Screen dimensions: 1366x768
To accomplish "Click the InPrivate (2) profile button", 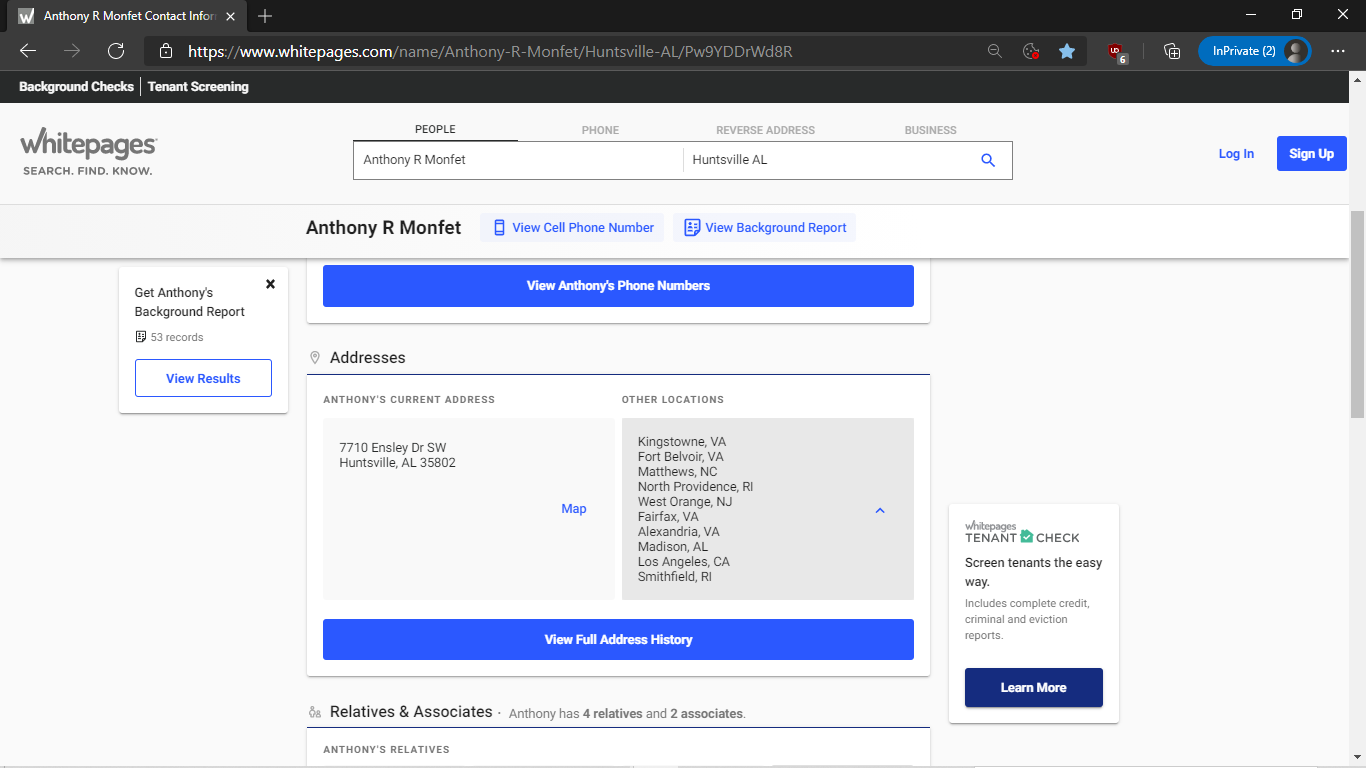I will pos(1254,51).
